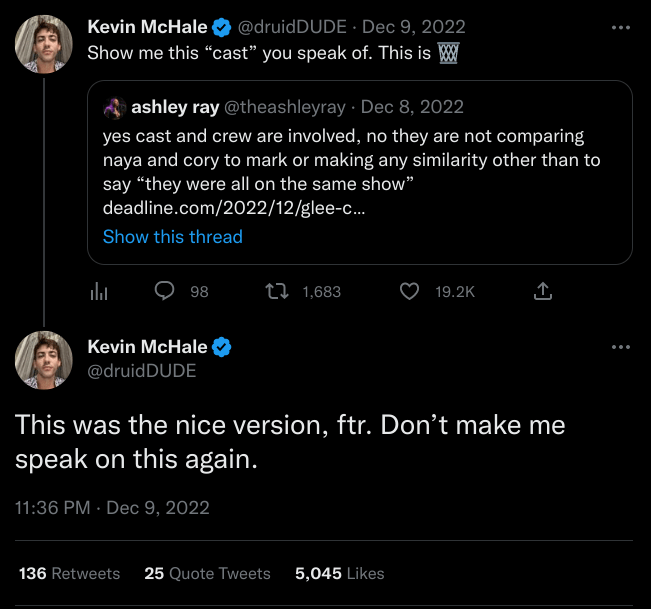Open Kevin McHale's lower profile picture
This screenshot has height=609, width=651.
pyautogui.click(x=43, y=362)
